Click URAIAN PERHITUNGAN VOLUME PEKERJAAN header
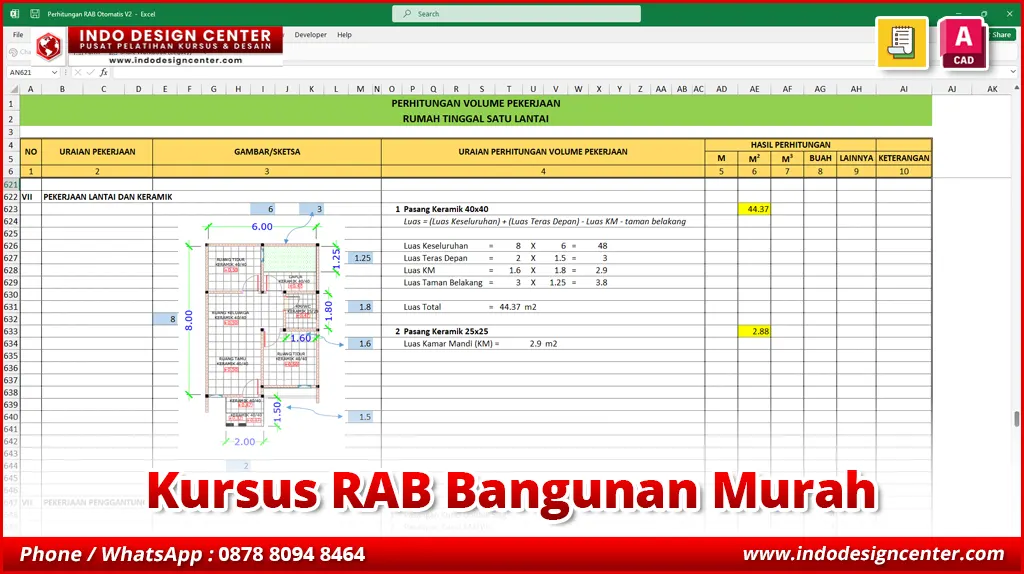This screenshot has width=1024, height=574. [x=543, y=151]
